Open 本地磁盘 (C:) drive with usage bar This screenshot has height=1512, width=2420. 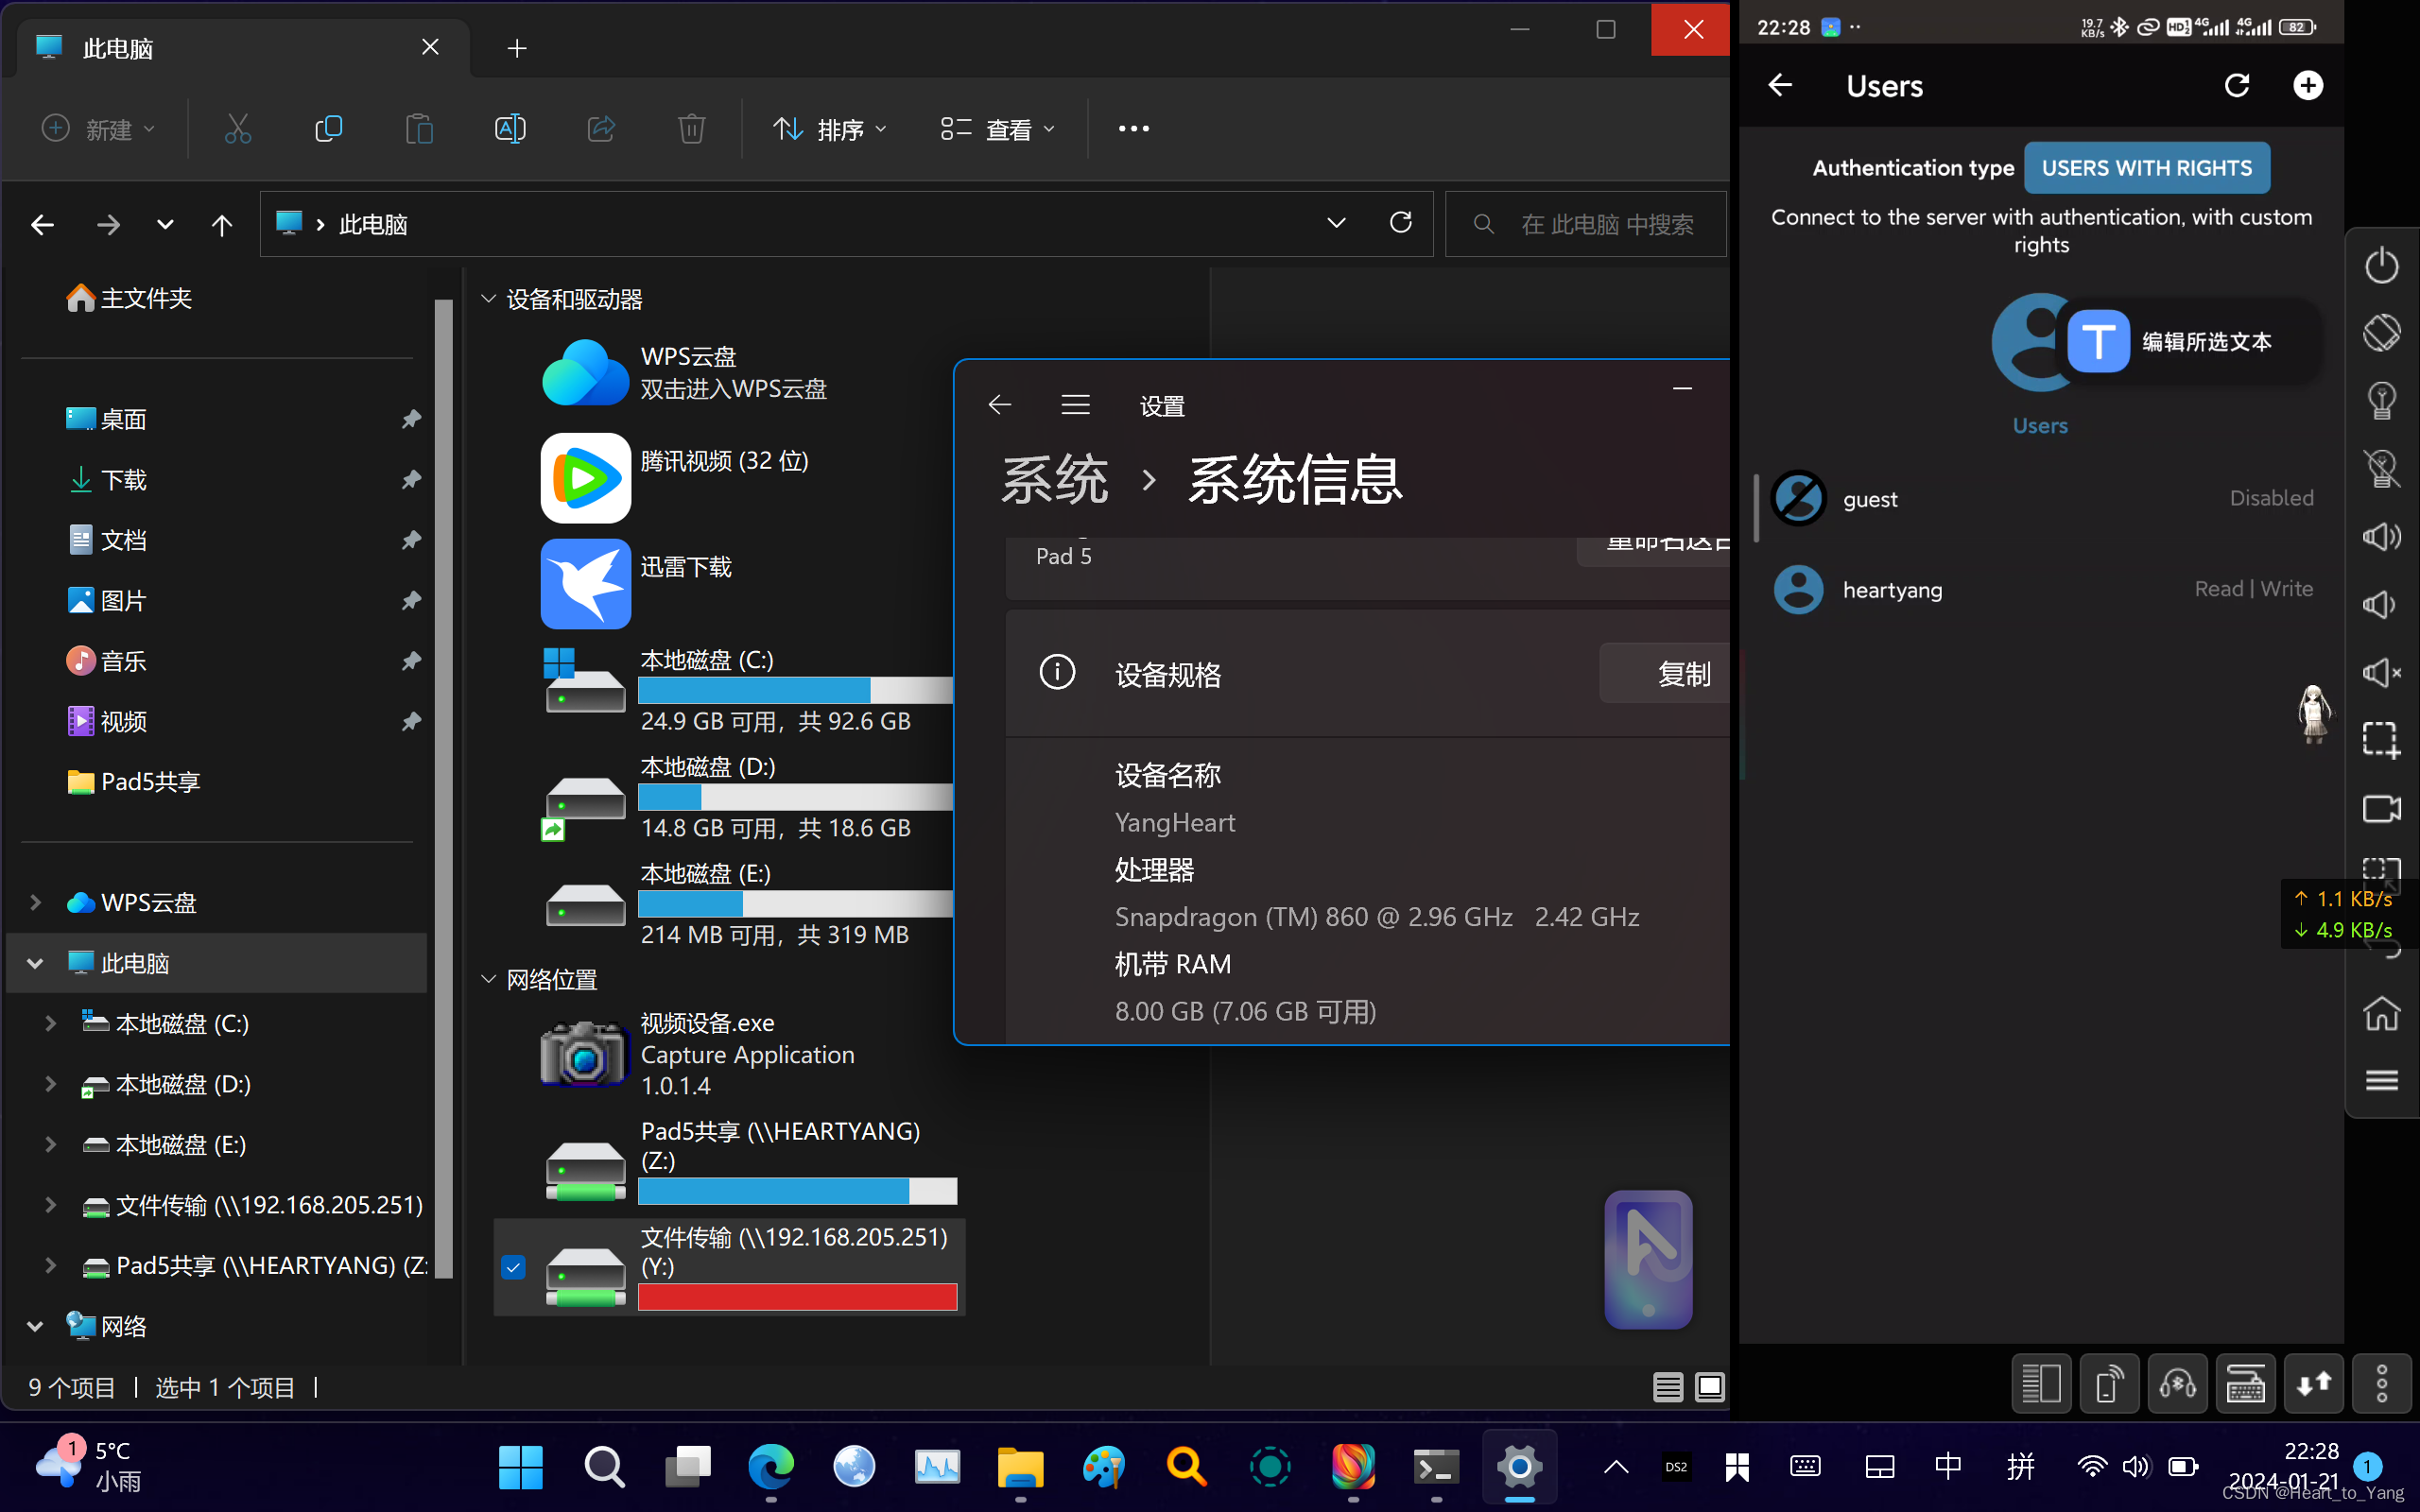tap(748, 690)
